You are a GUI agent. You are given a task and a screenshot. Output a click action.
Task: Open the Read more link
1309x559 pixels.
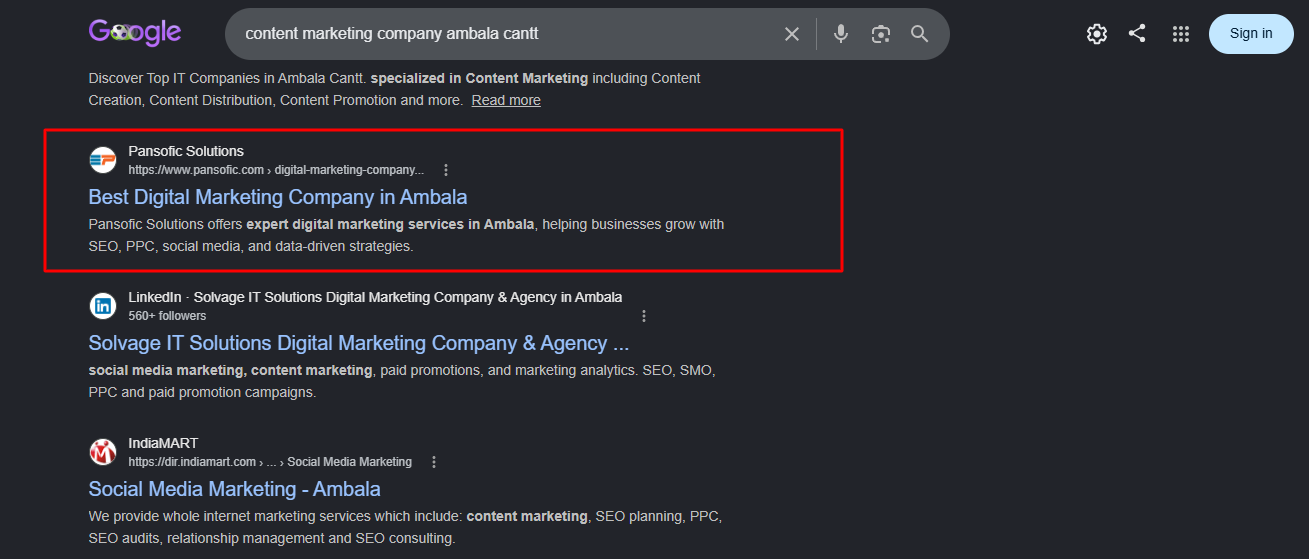point(506,100)
